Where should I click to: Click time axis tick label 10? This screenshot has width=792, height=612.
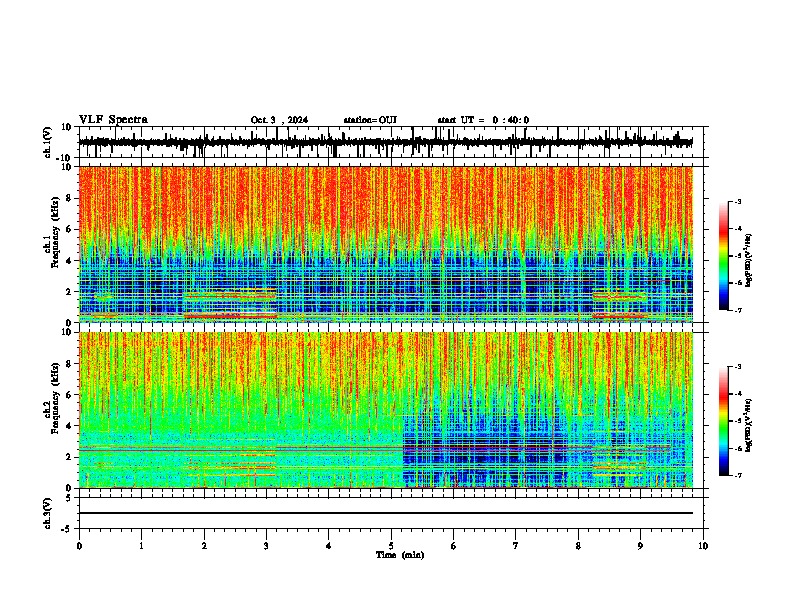click(703, 546)
